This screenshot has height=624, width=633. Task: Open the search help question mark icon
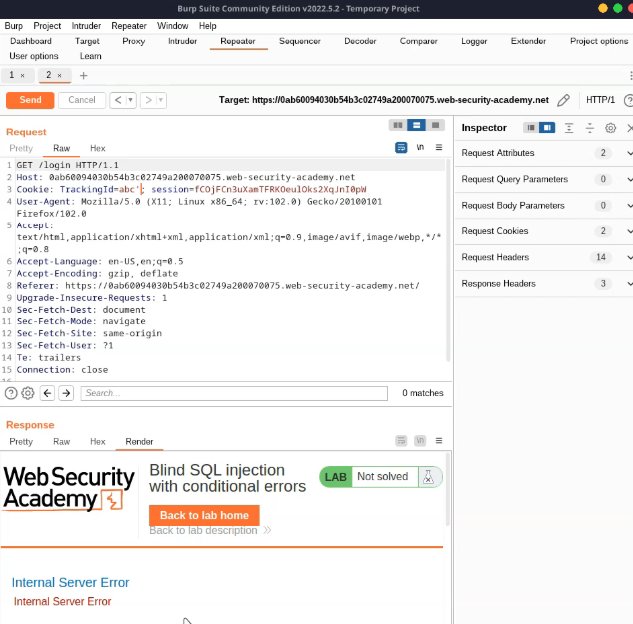click(x=11, y=393)
